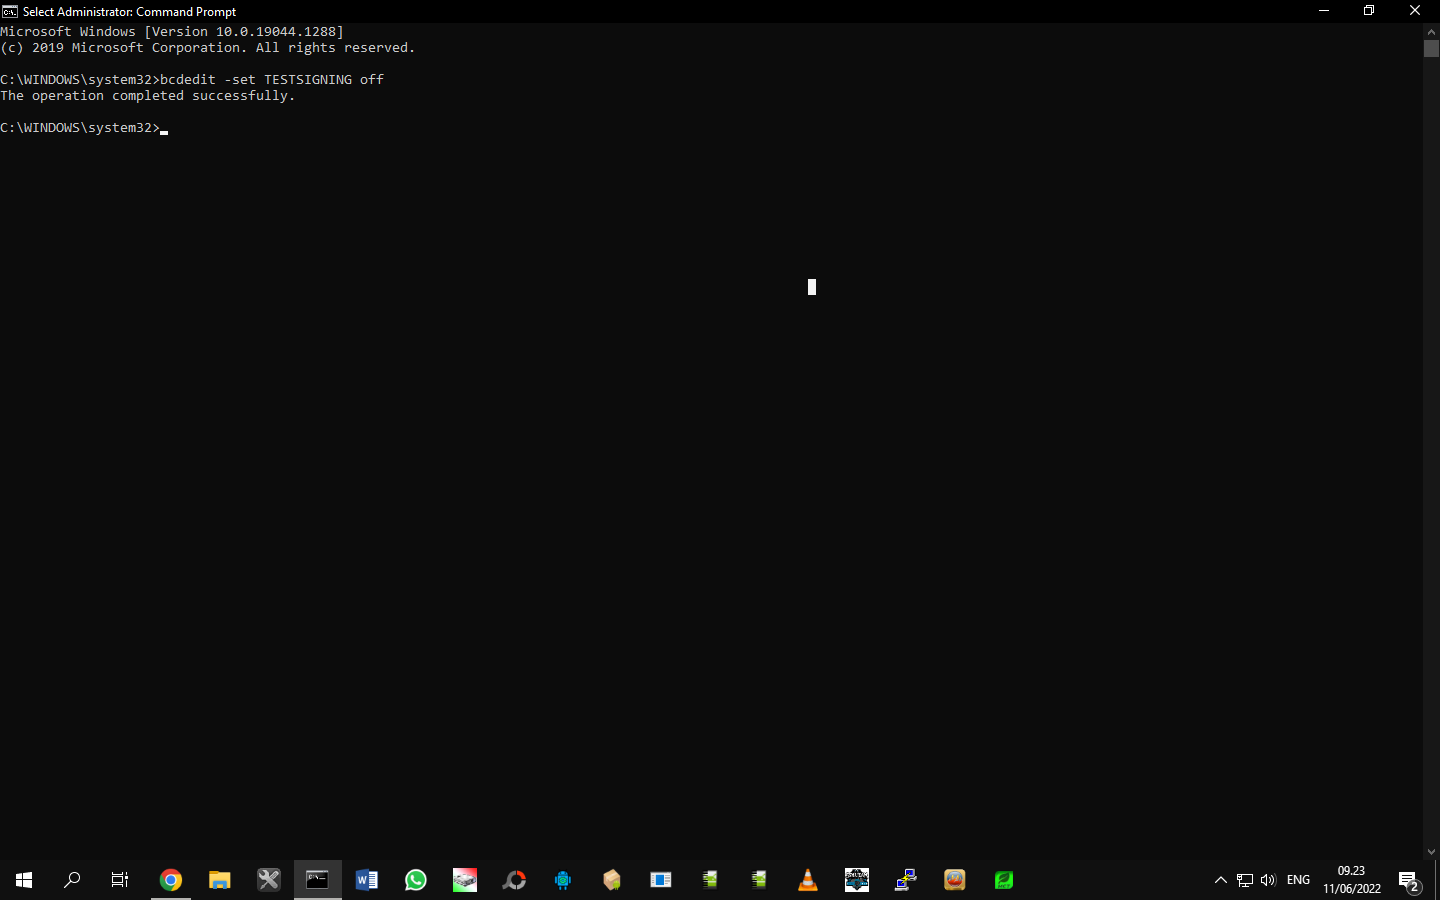Click the Microsoft Windows version line
Image resolution: width=1440 pixels, height=900 pixels.
coord(172,32)
